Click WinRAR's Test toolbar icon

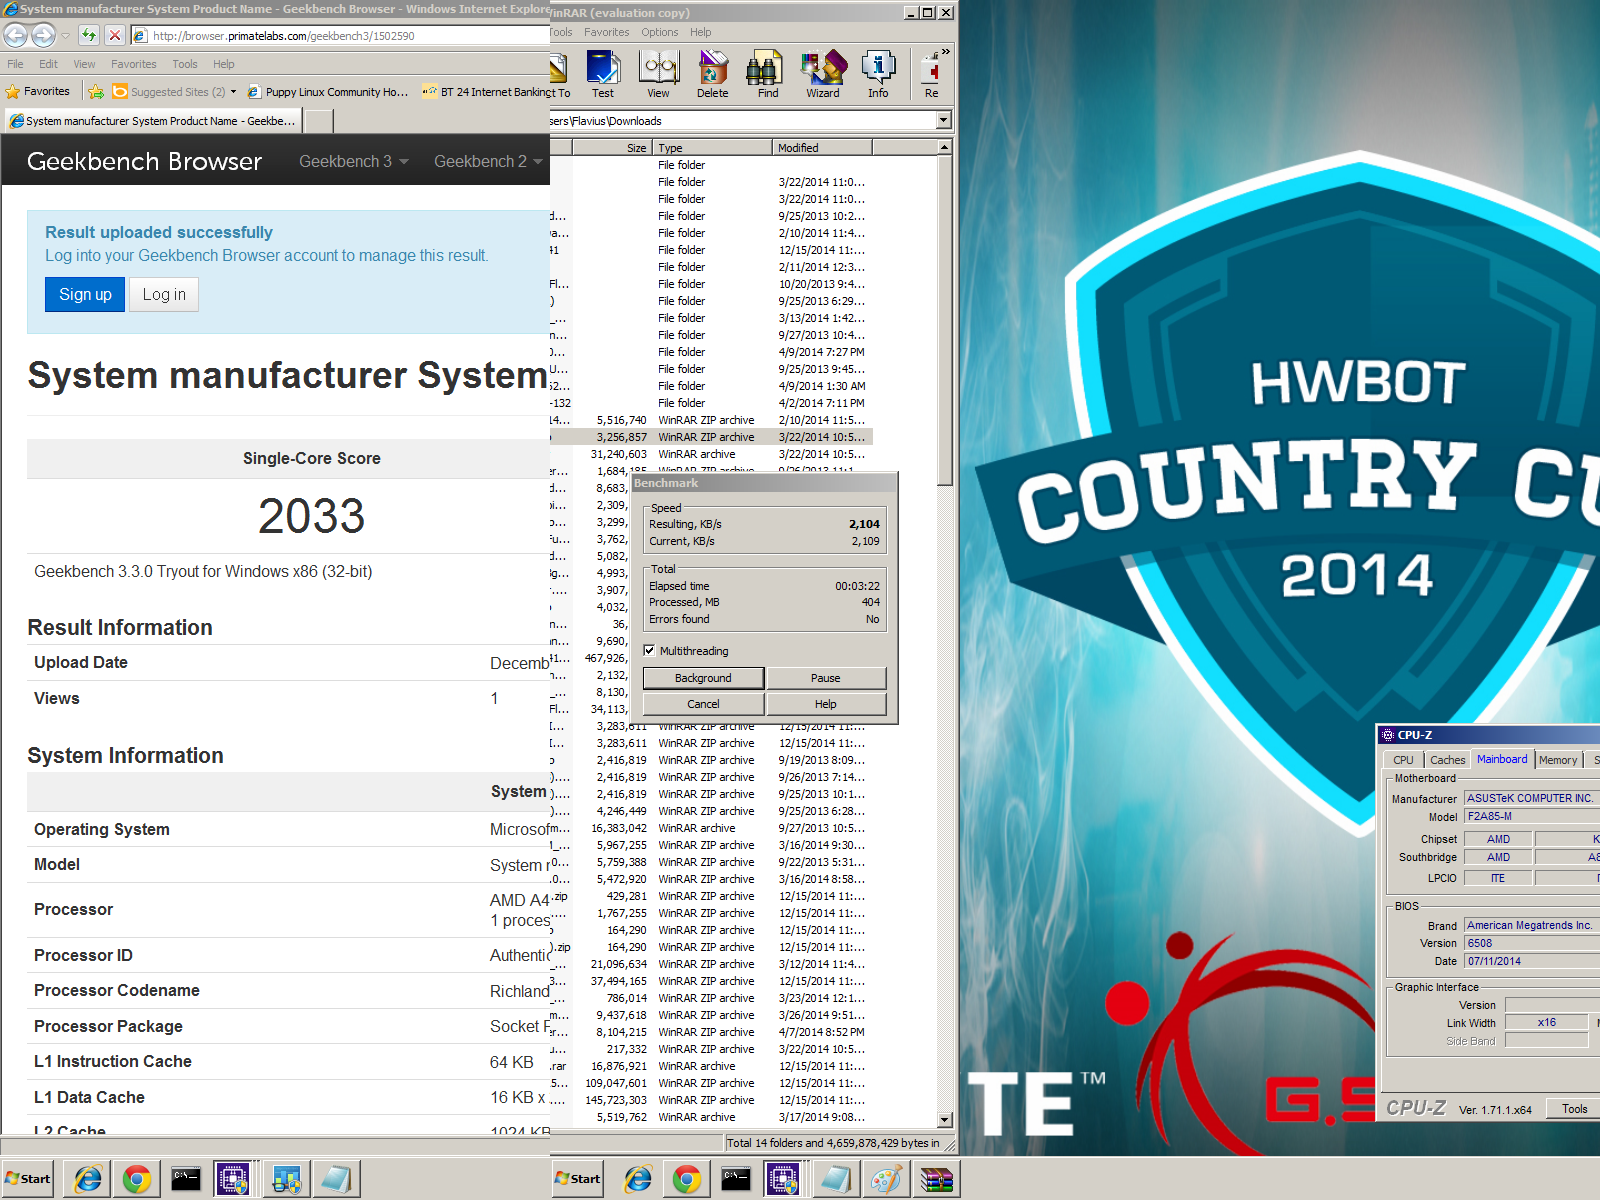tap(603, 75)
